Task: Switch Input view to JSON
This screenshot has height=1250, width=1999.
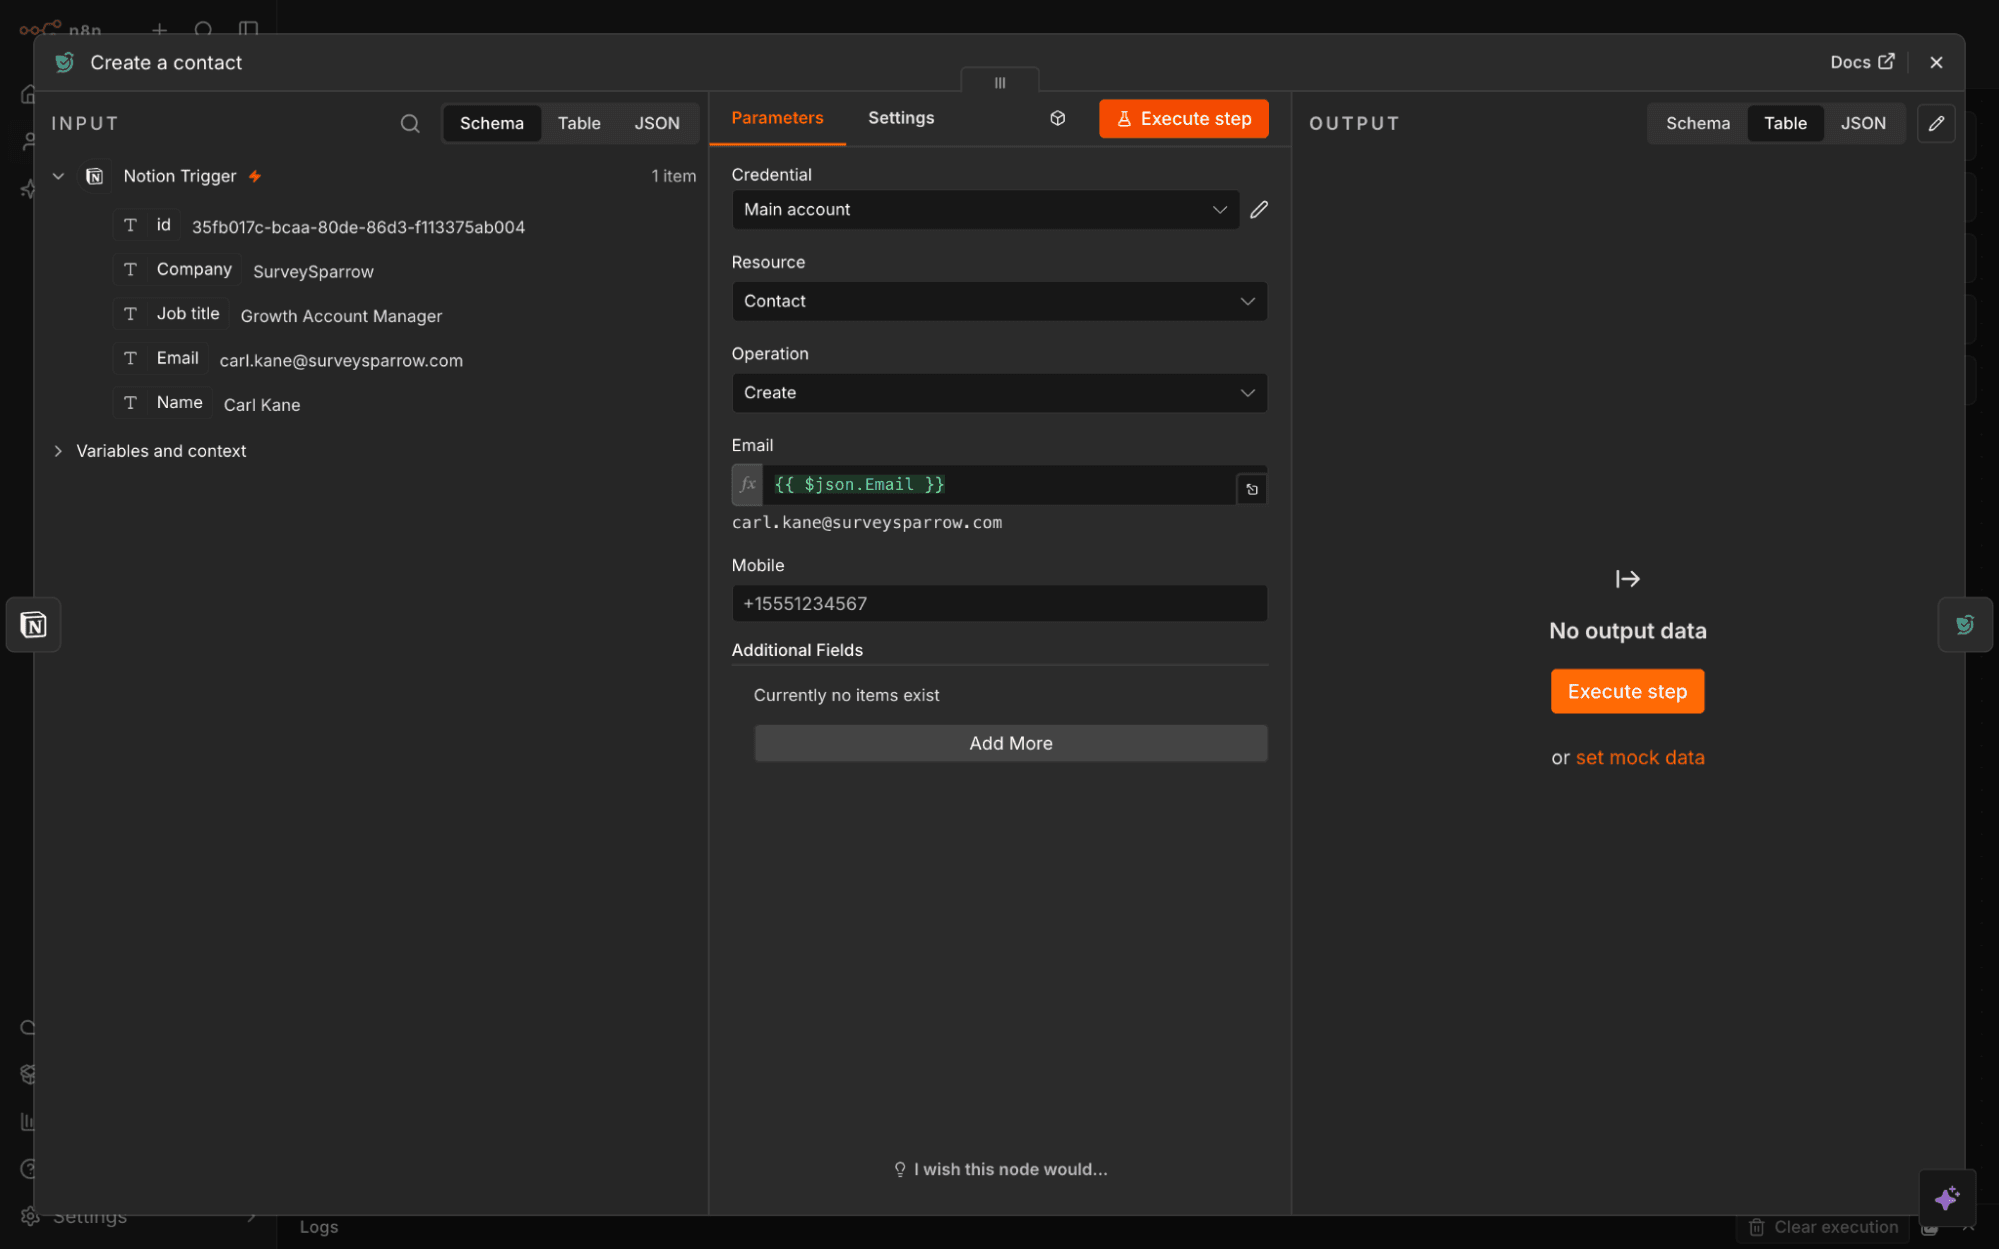Action: tap(657, 123)
